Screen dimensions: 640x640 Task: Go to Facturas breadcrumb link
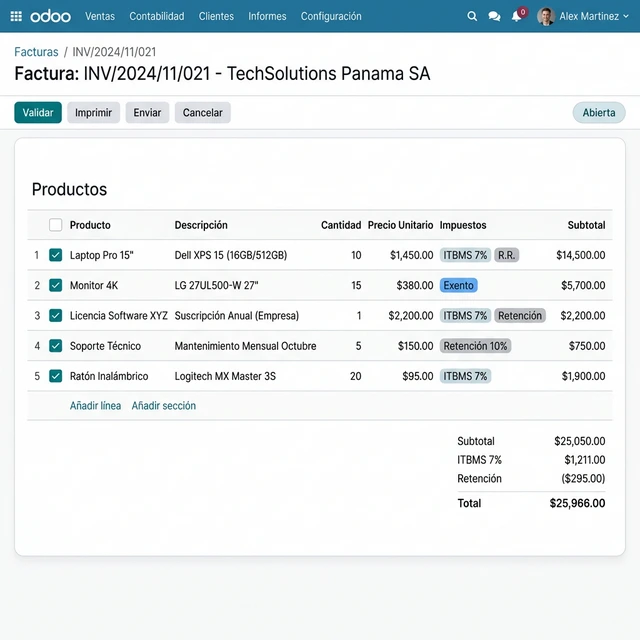(x=36, y=51)
